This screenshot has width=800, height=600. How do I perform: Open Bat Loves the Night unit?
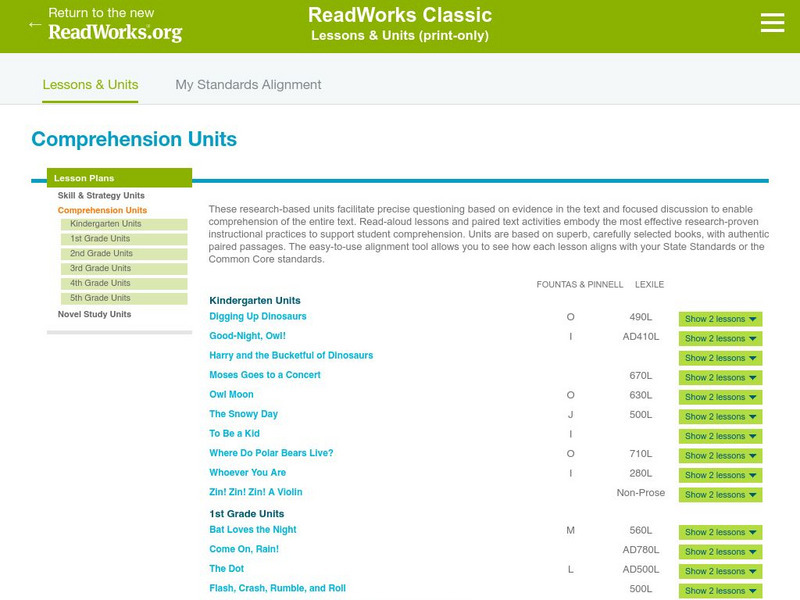(253, 530)
